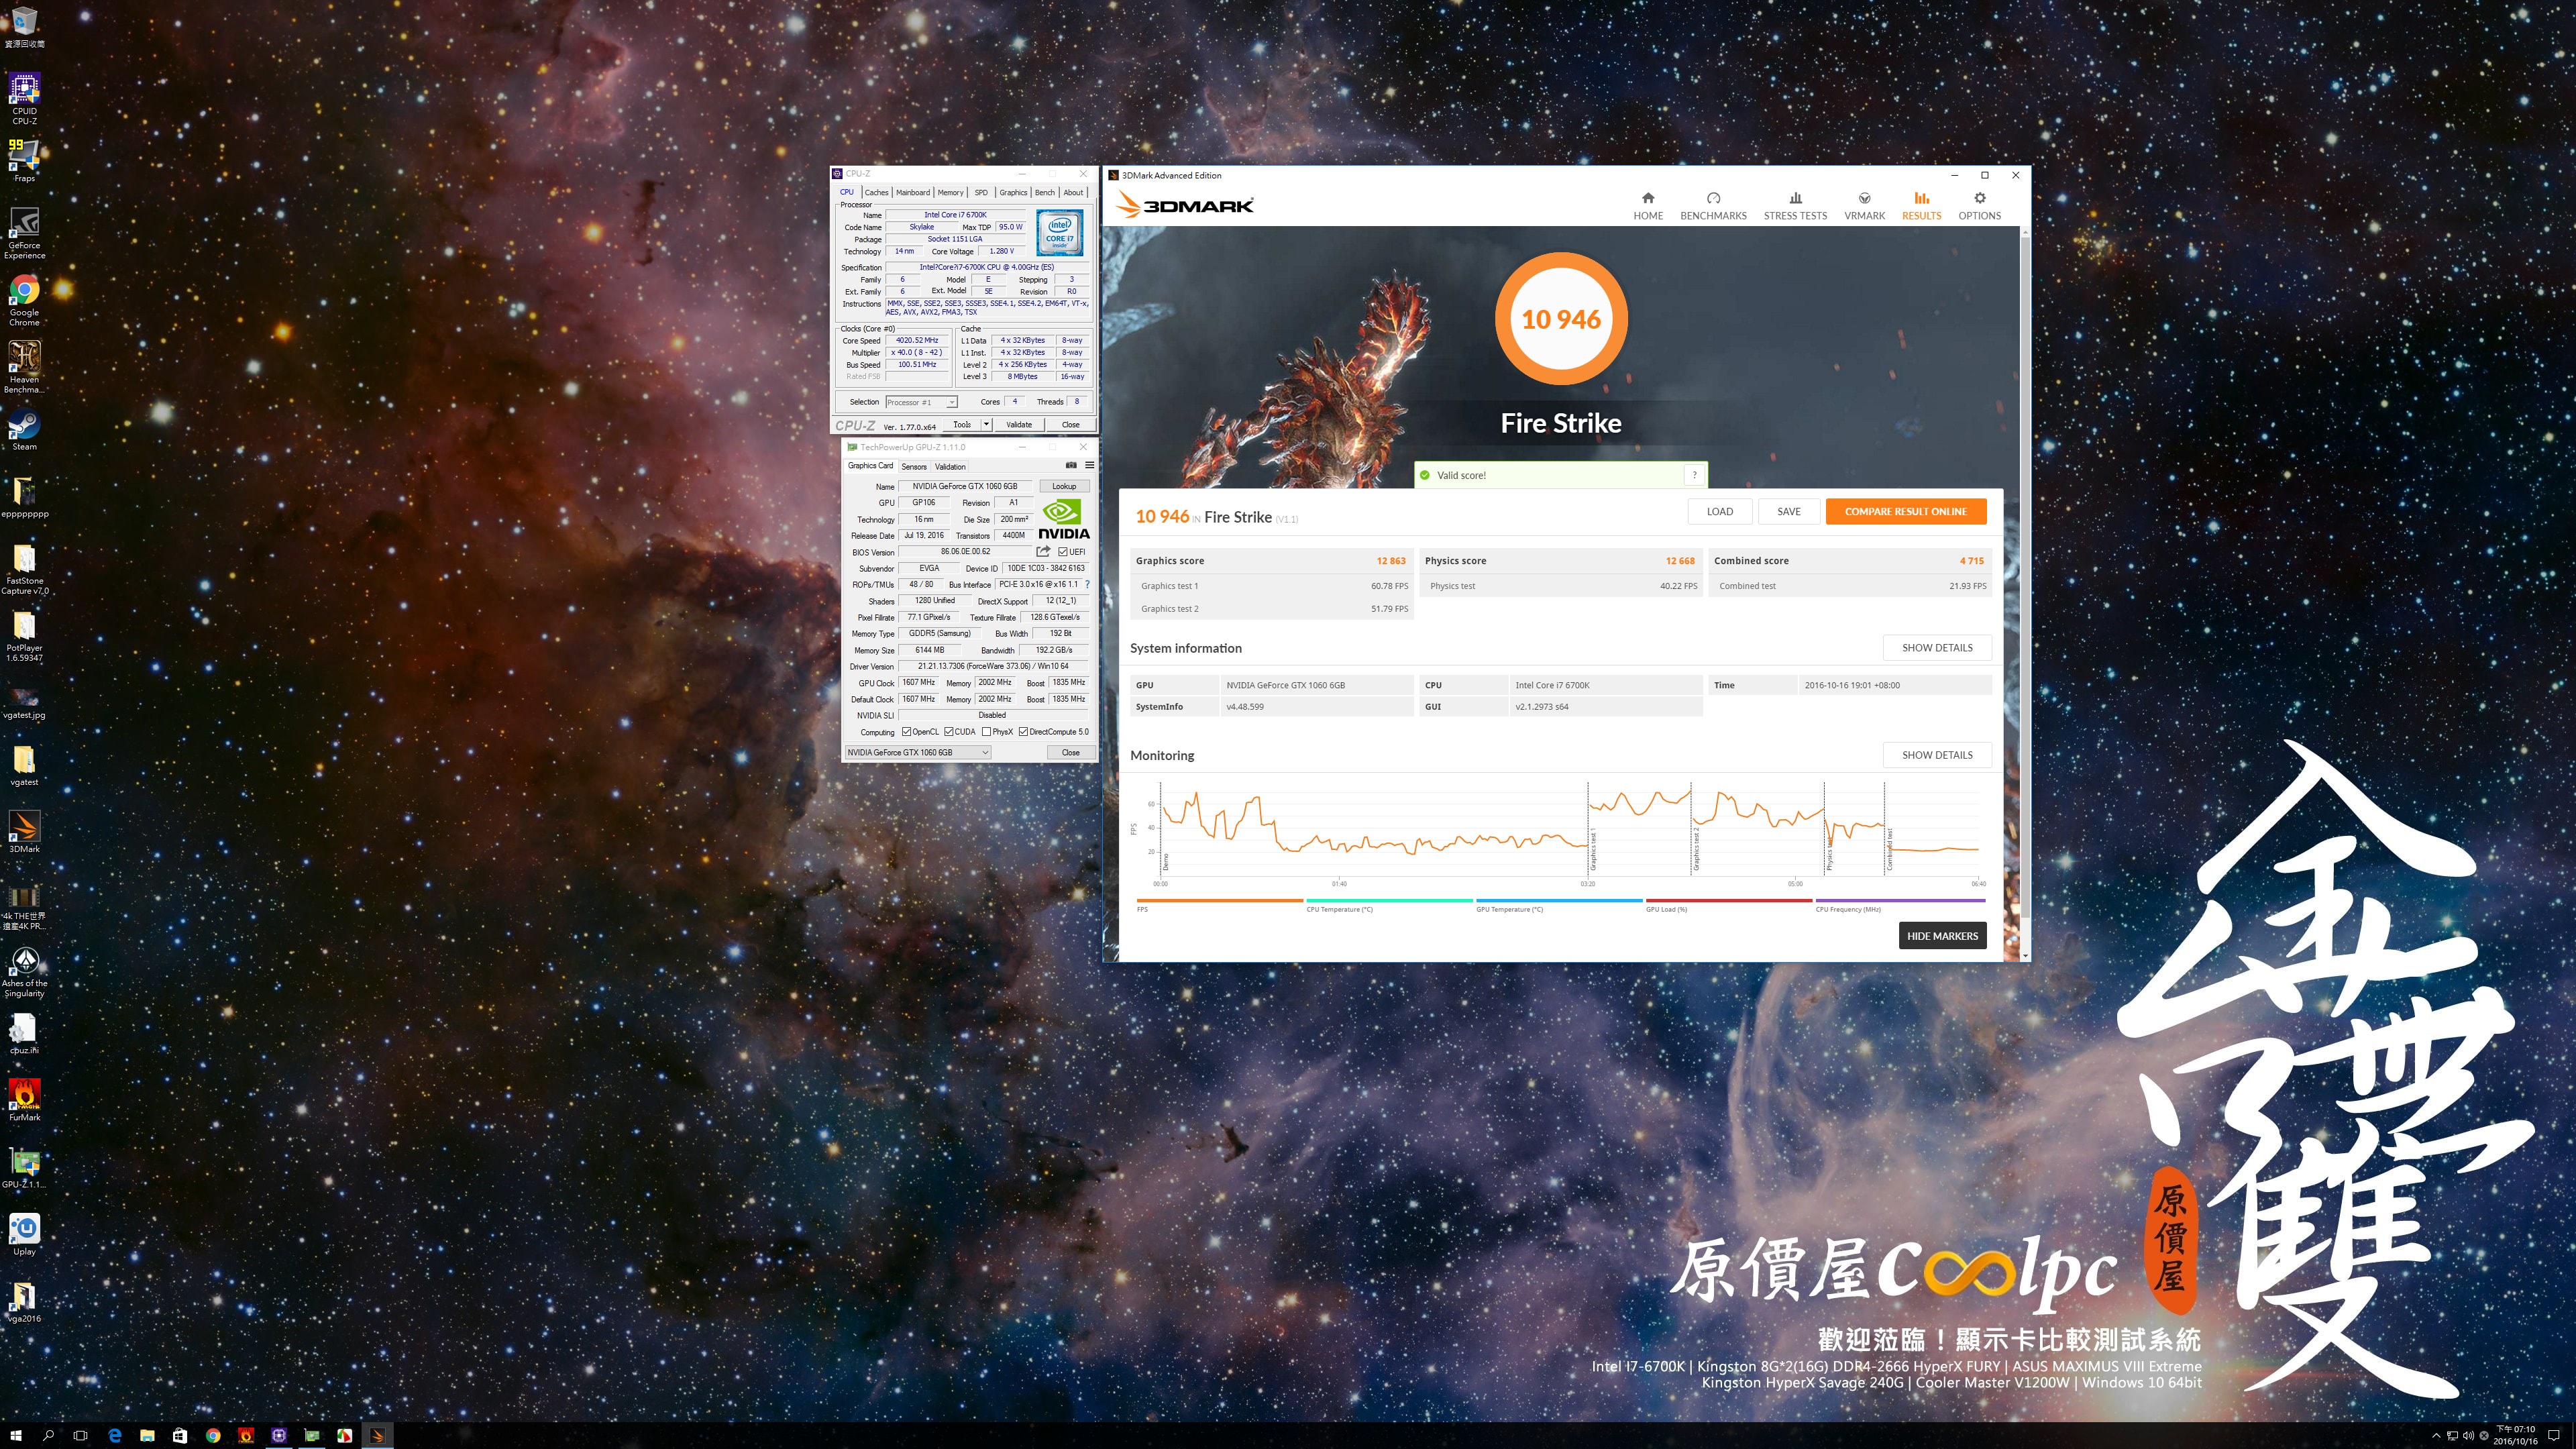Image resolution: width=2576 pixels, height=1449 pixels.
Task: Click the Validate button in CPU-Z
Action: pyautogui.click(x=1018, y=424)
